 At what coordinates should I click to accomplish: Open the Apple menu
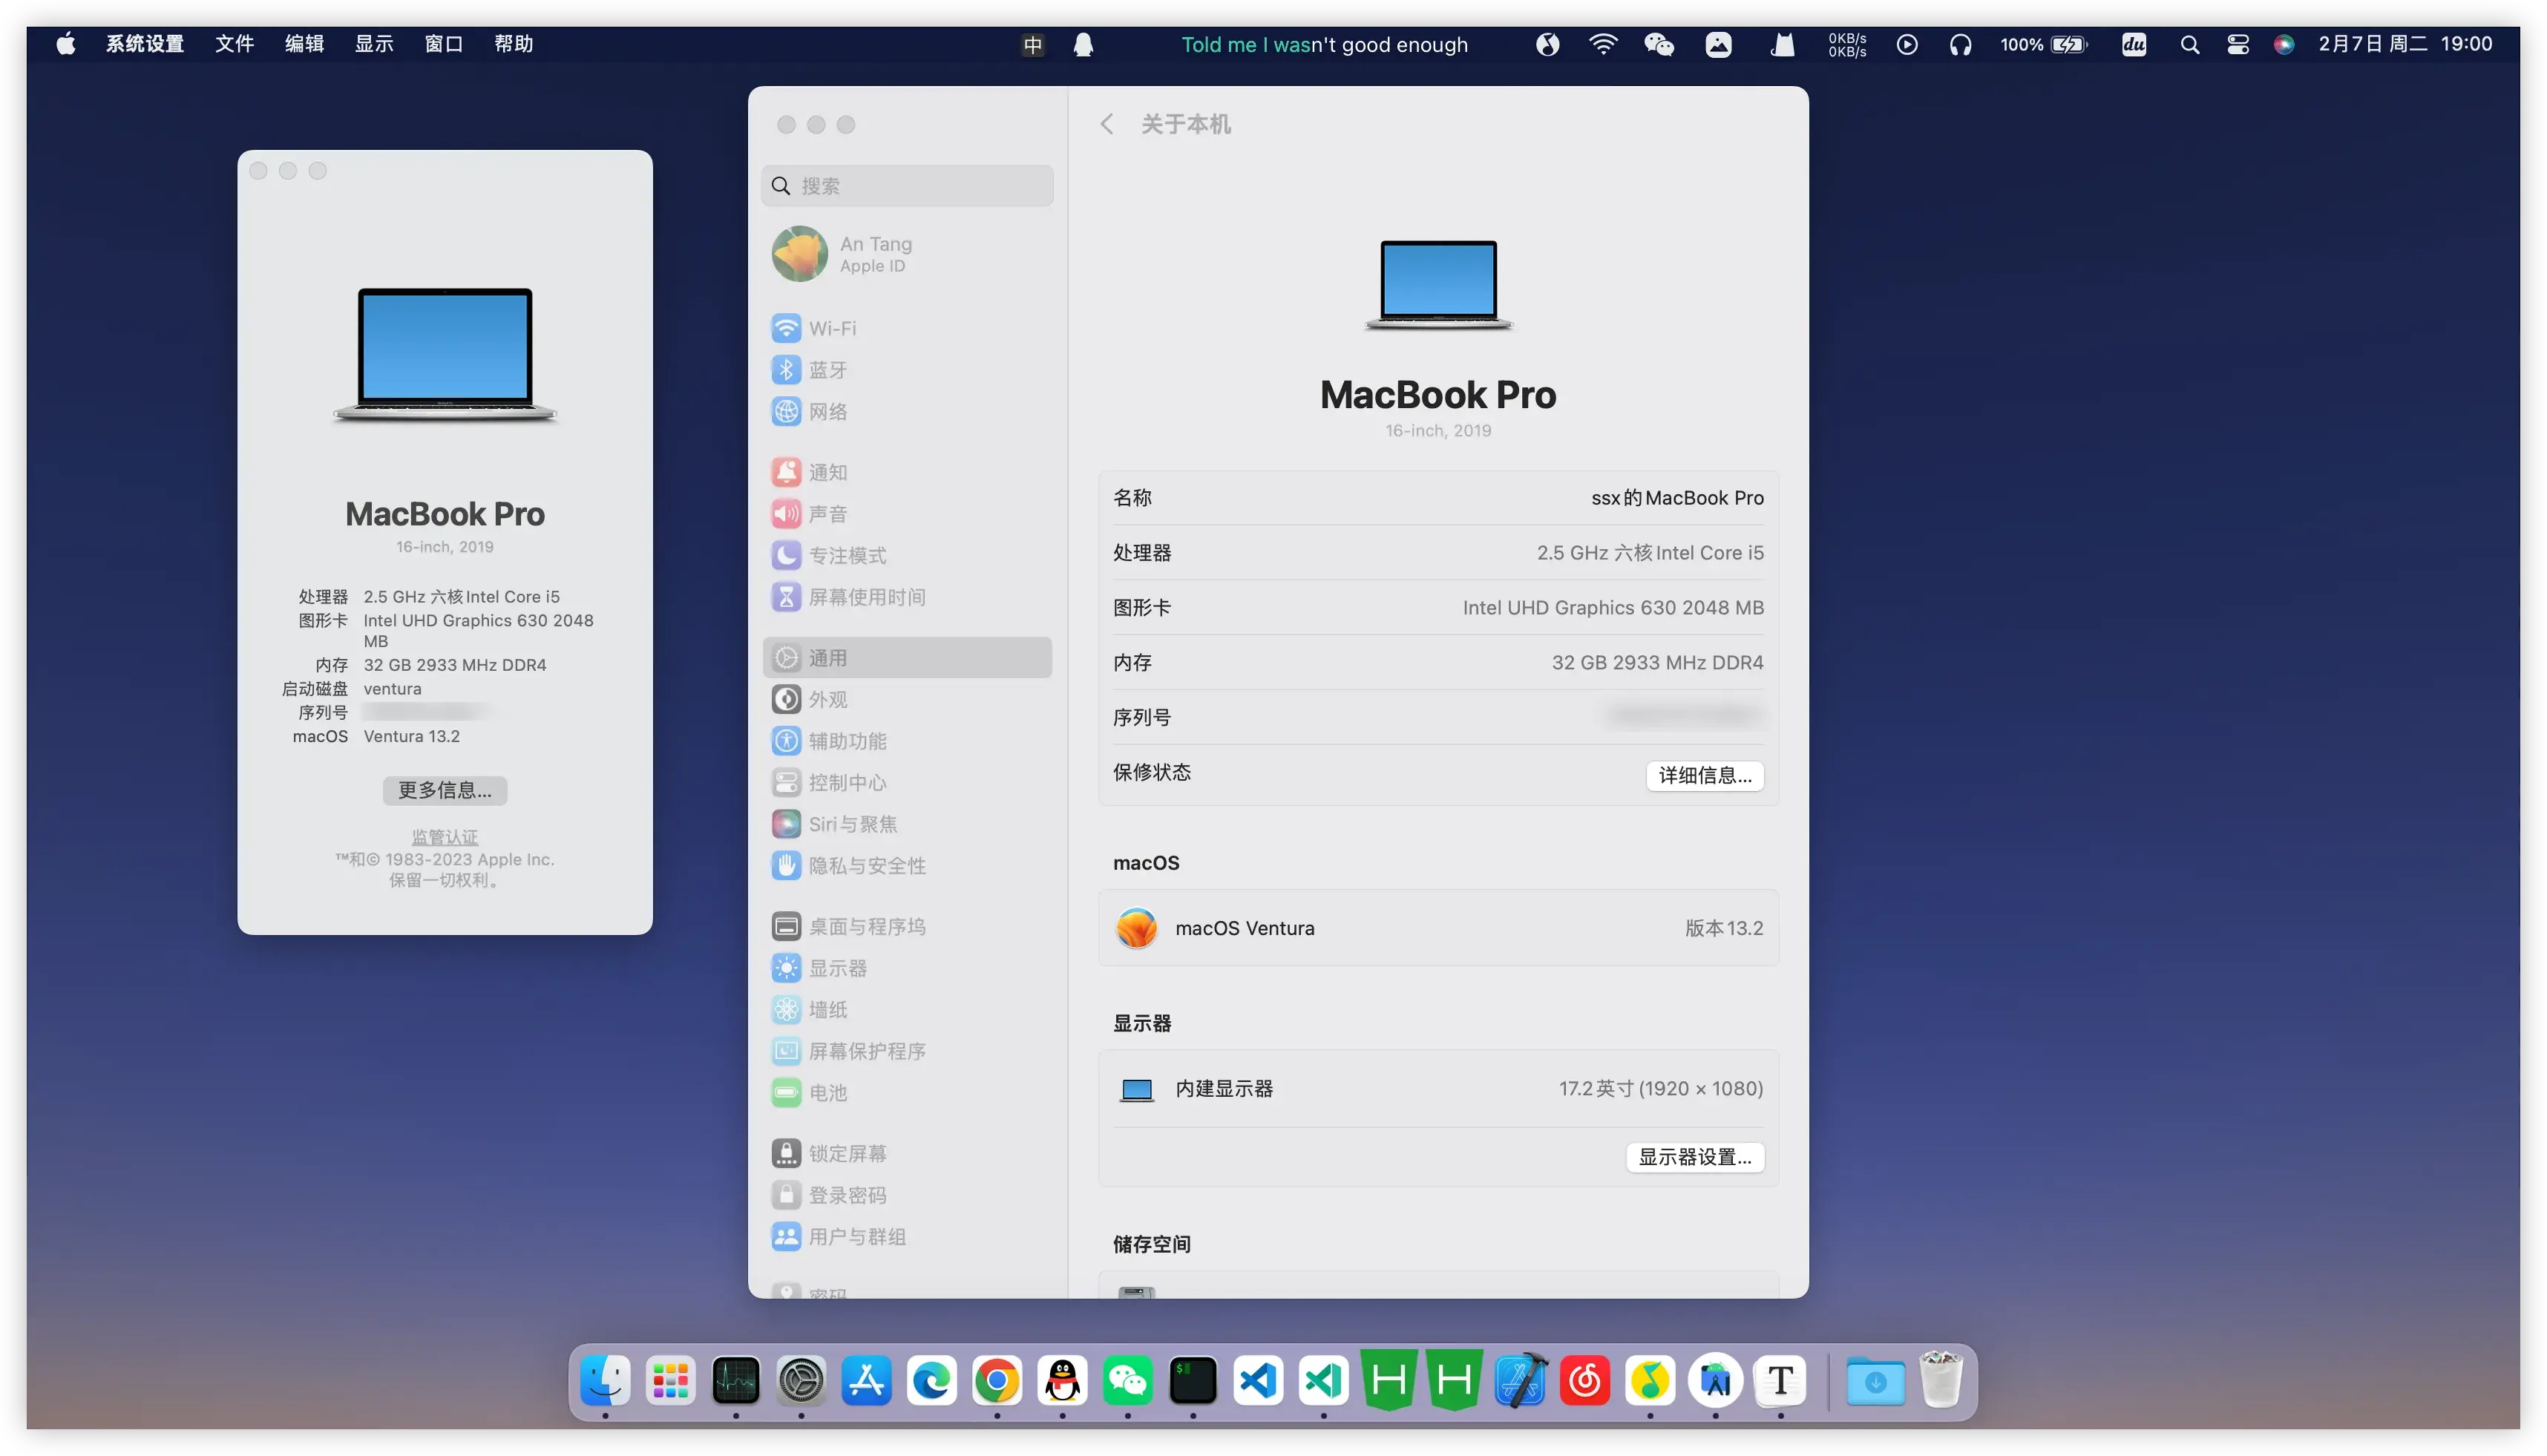click(x=66, y=44)
